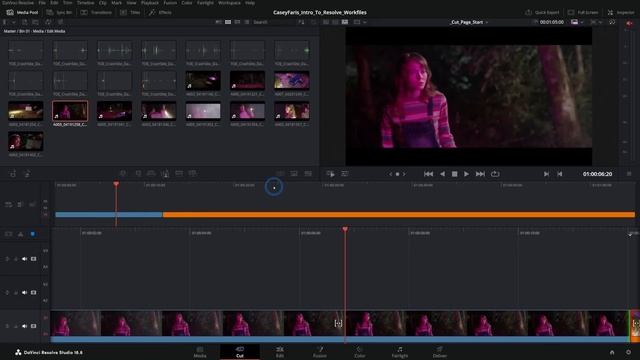Switch to the Color page tab
This screenshot has height=360, width=640.
(x=360, y=352)
